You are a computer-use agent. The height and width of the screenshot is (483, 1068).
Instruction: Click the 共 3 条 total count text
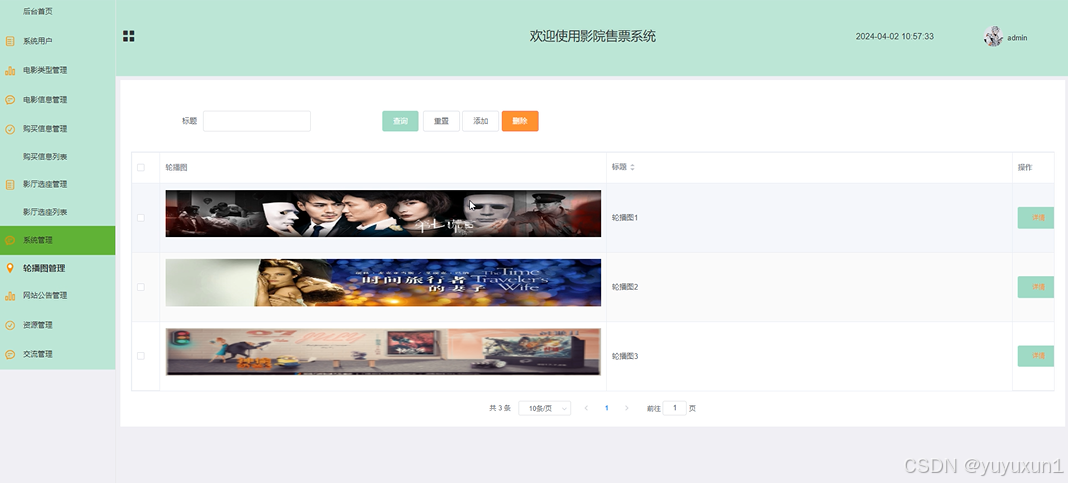499,408
